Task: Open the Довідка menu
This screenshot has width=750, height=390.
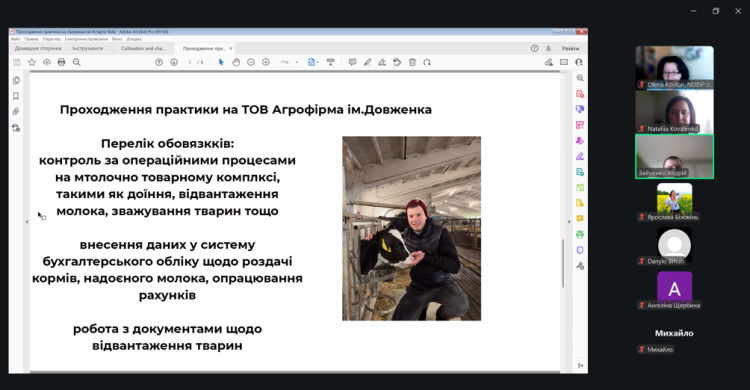Action: [134, 39]
